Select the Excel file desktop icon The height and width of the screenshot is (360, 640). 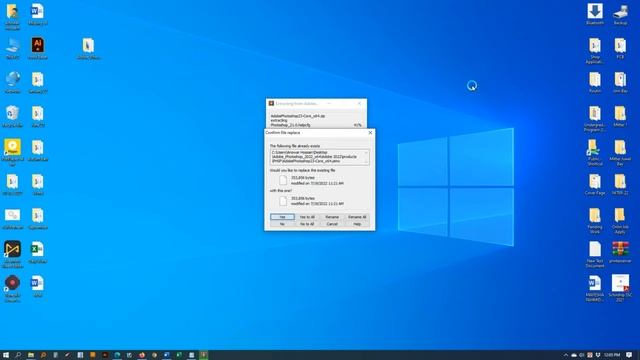[38, 252]
